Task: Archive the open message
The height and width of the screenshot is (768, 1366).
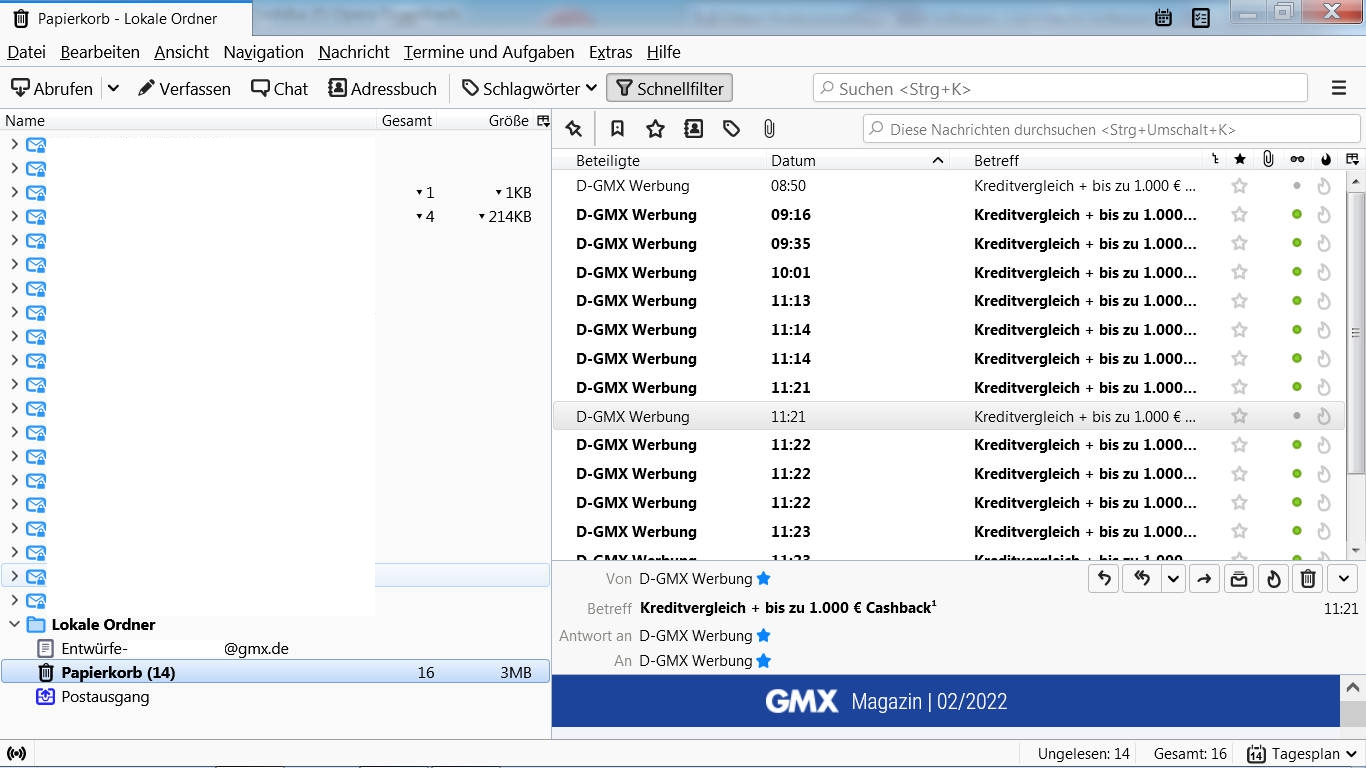Action: (1239, 579)
